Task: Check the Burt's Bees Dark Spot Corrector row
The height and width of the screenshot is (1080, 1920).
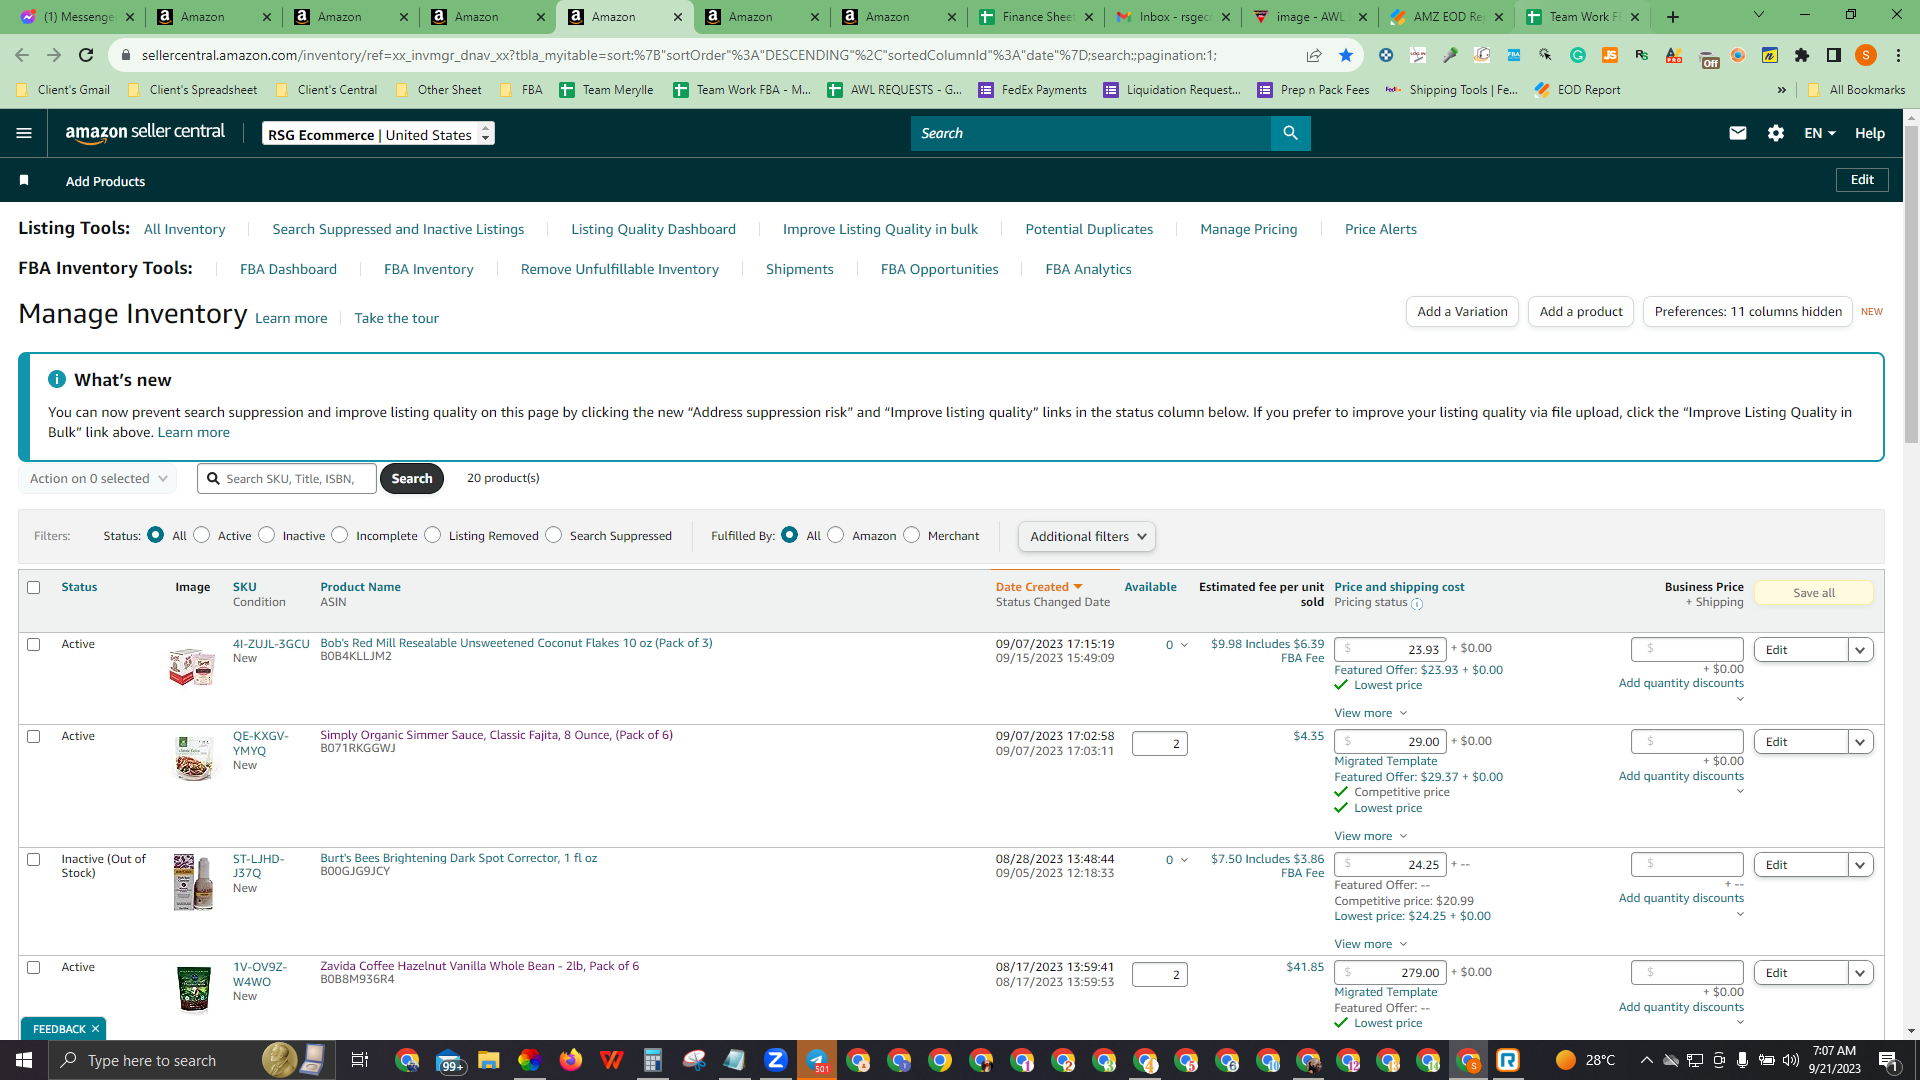Action: point(34,859)
